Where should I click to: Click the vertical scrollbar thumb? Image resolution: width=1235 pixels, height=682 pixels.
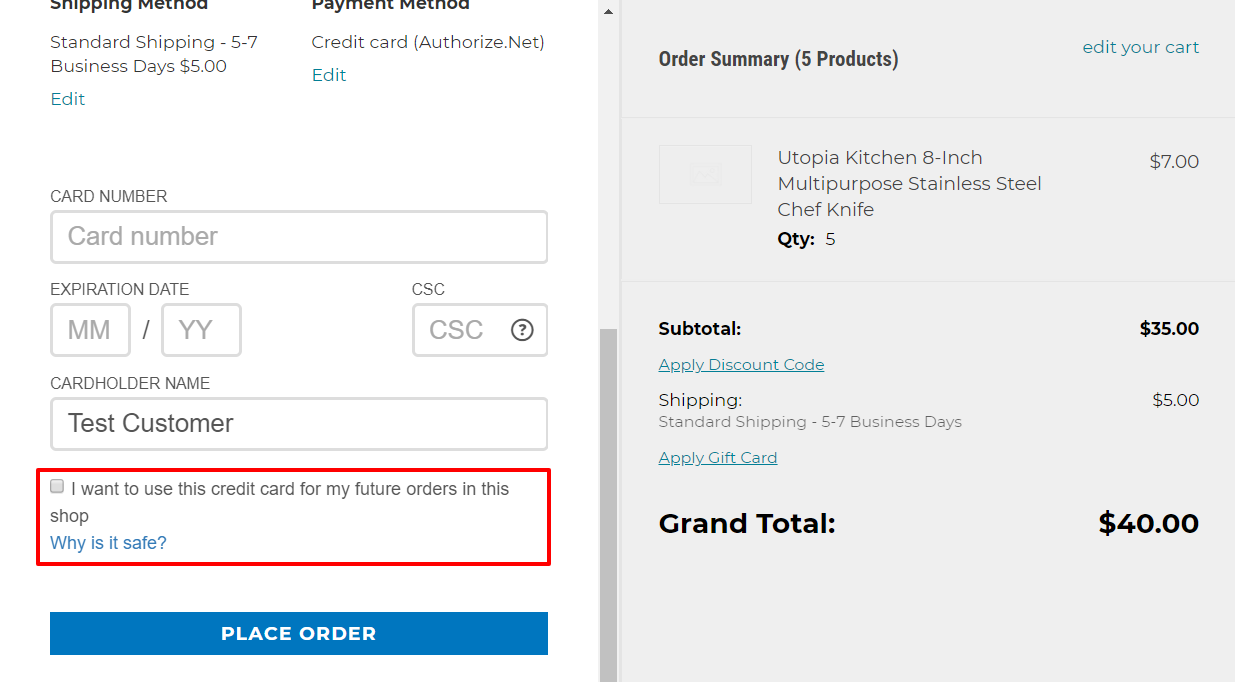click(608, 505)
